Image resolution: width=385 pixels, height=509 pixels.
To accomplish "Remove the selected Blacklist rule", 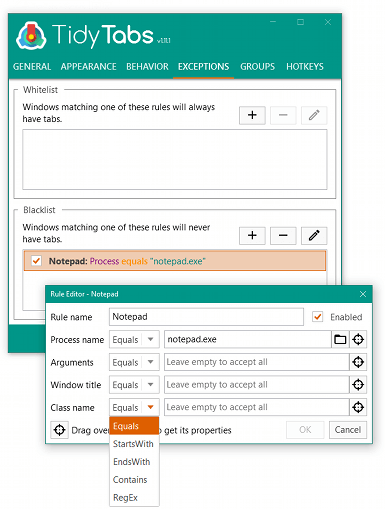I will [x=283, y=236].
